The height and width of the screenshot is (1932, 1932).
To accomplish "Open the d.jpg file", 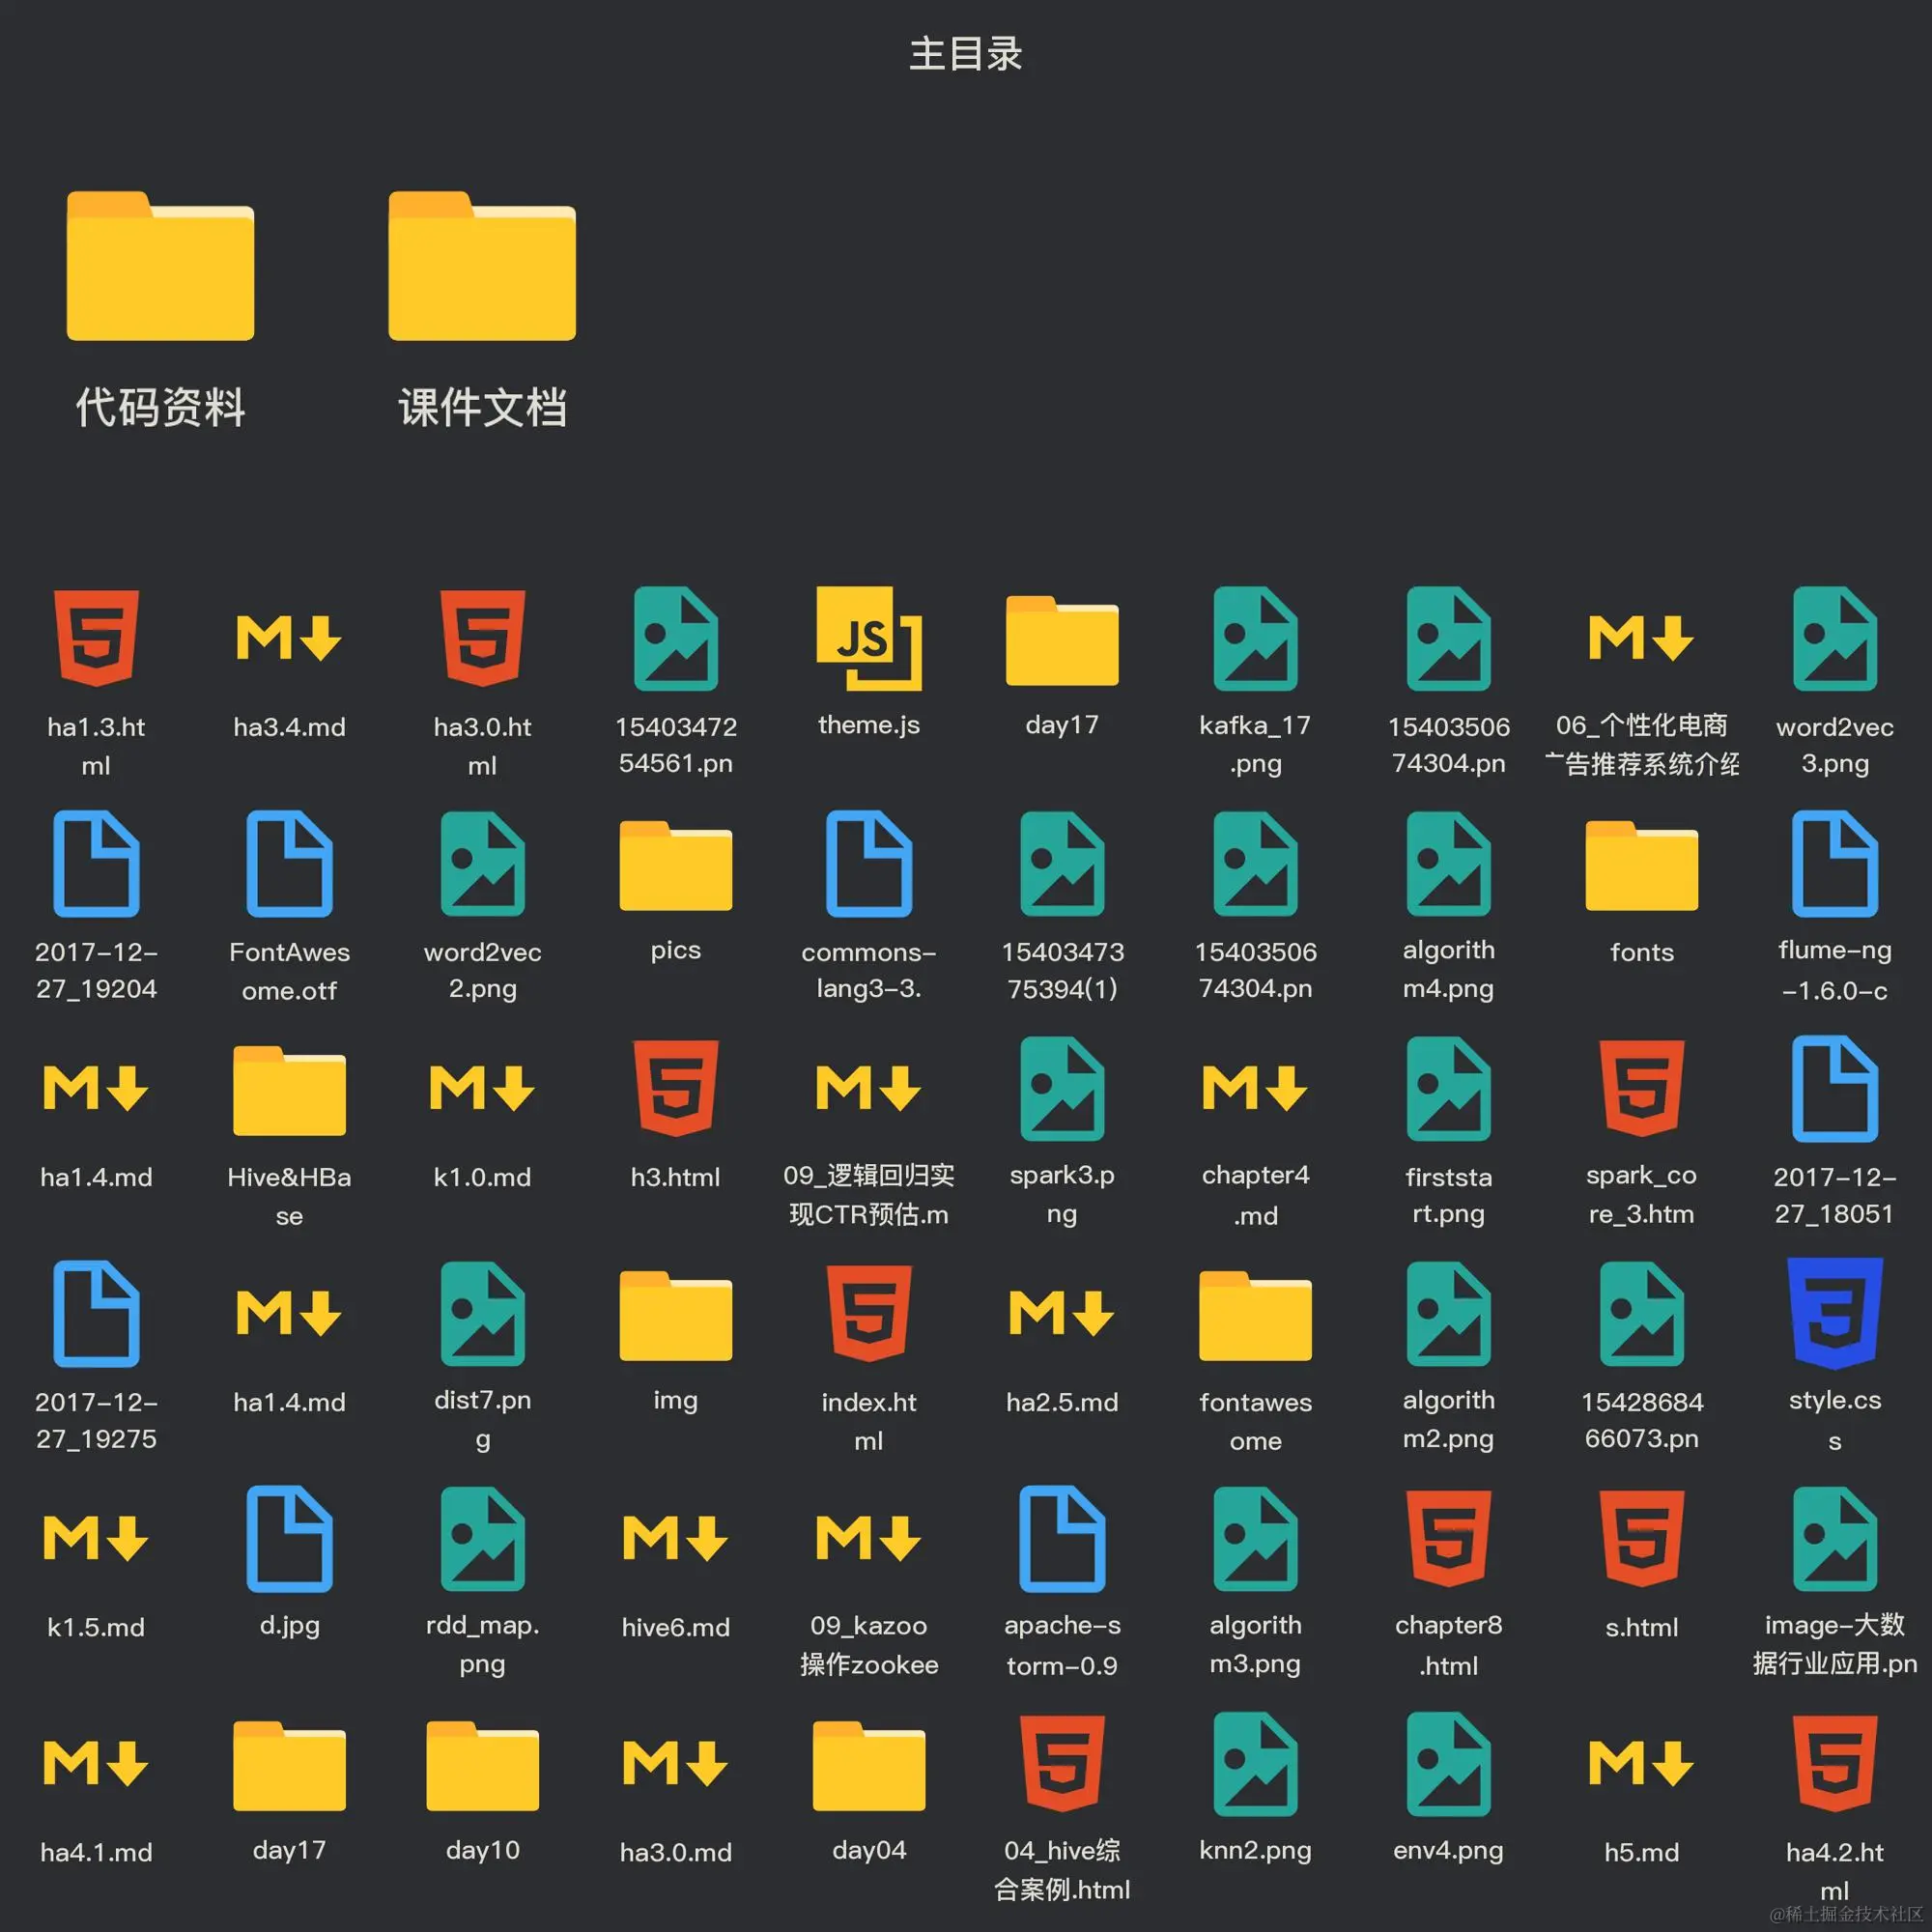I will click(x=289, y=1538).
